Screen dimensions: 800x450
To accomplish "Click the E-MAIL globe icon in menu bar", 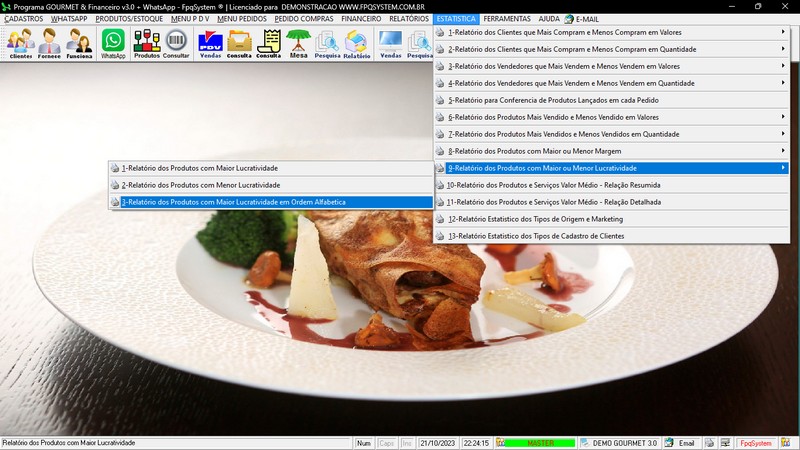I will pos(569,19).
